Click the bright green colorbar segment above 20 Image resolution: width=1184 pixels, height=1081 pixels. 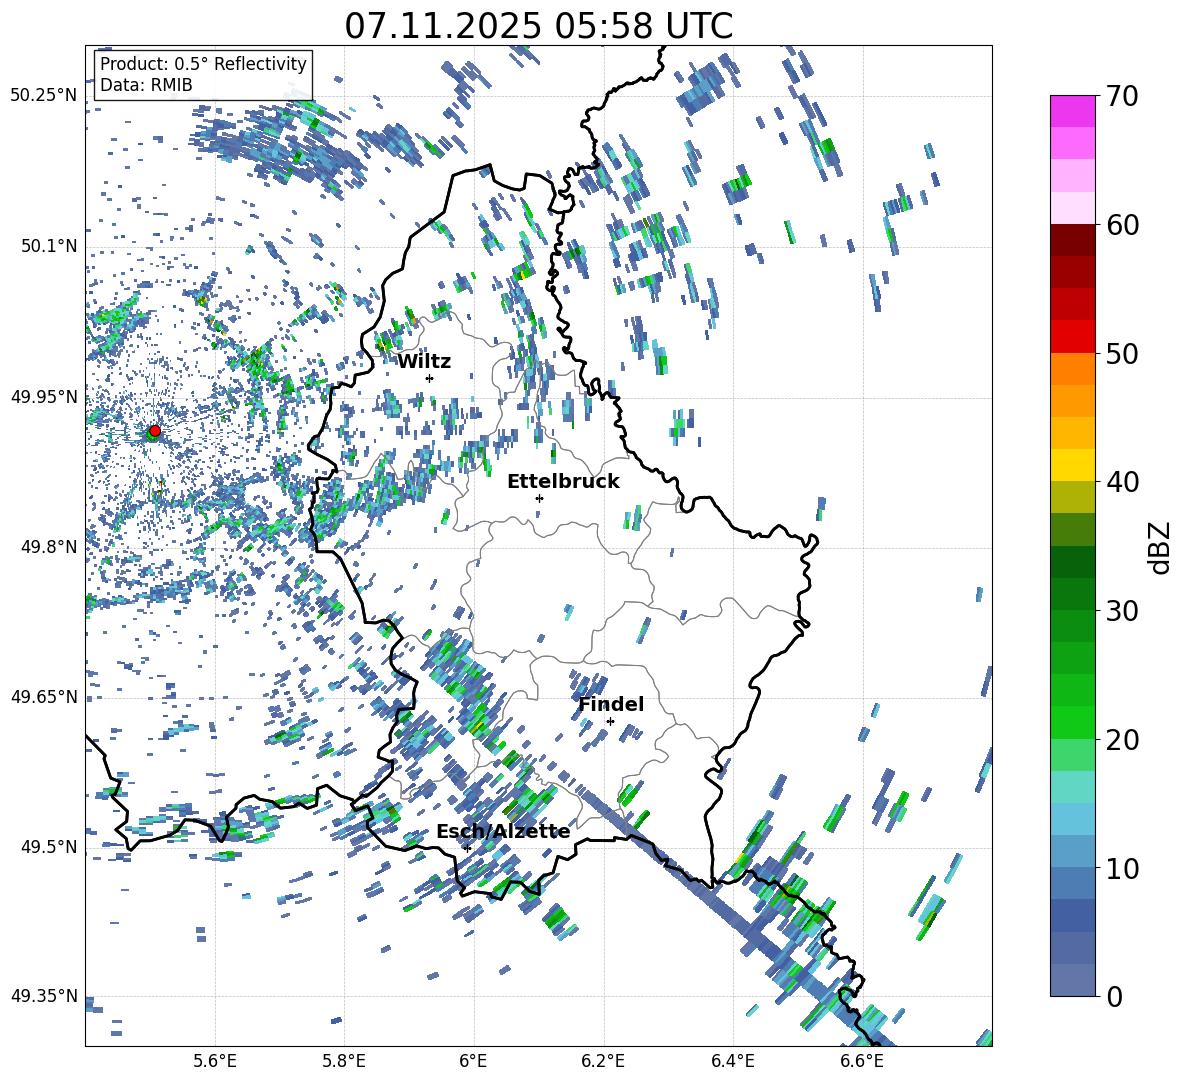click(x=1072, y=722)
